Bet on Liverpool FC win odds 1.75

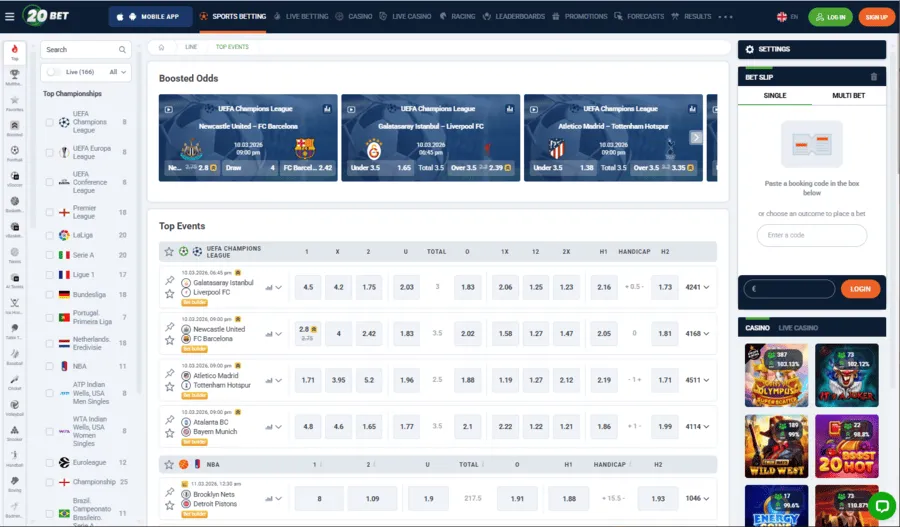coord(369,287)
